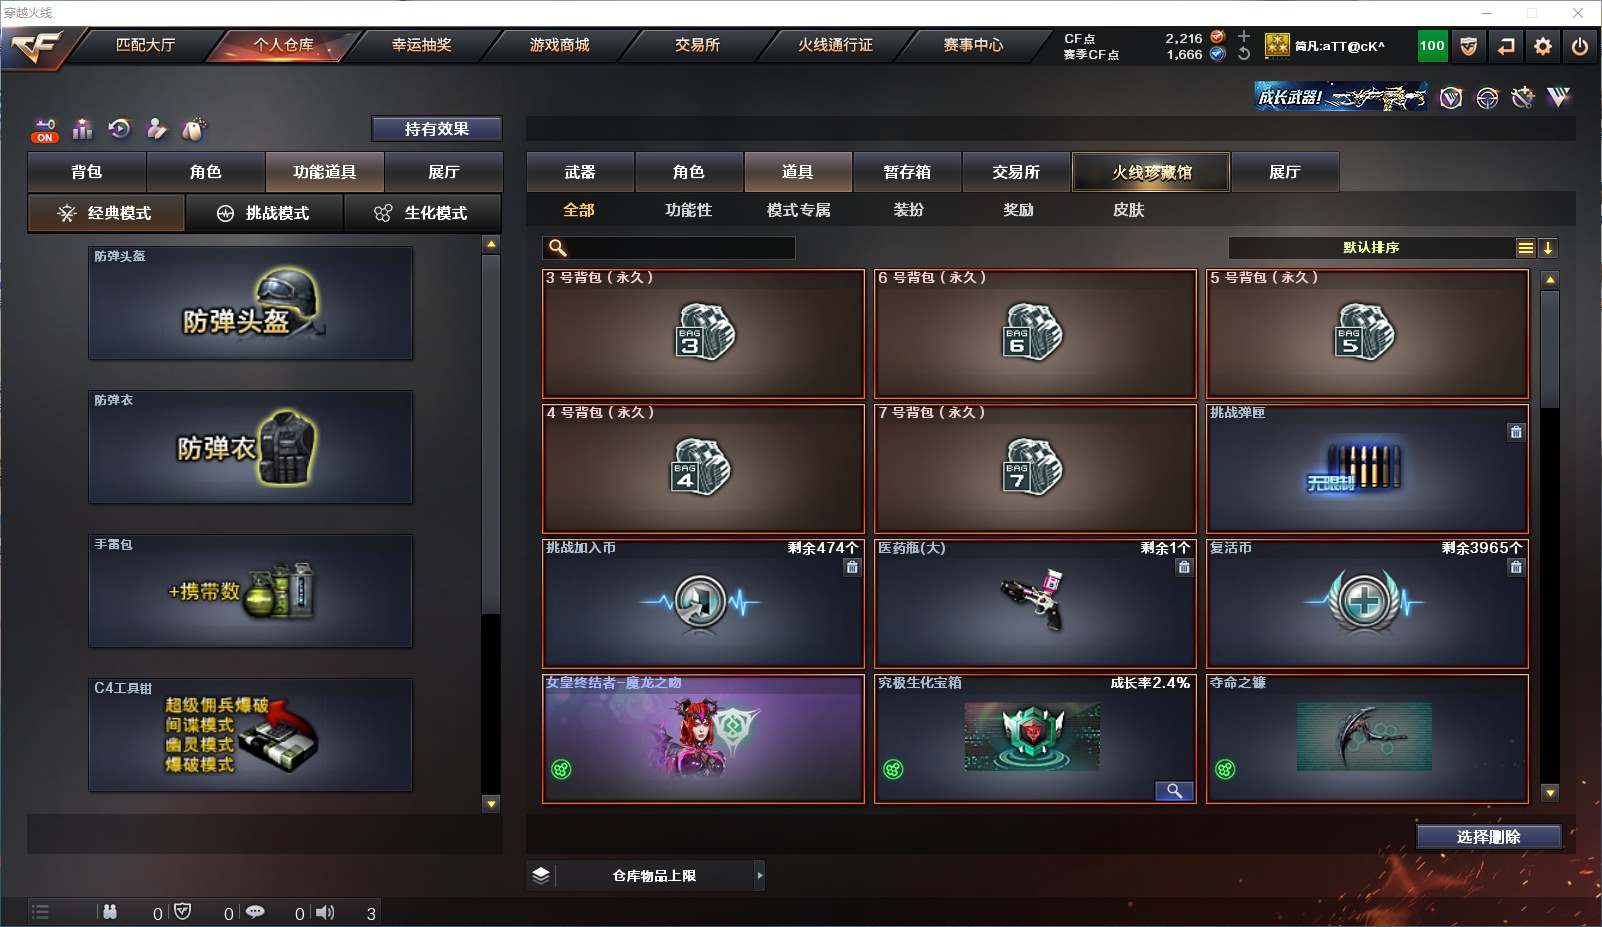Click the dog tag icon
The height and width of the screenshot is (927, 1602).
(x=194, y=129)
